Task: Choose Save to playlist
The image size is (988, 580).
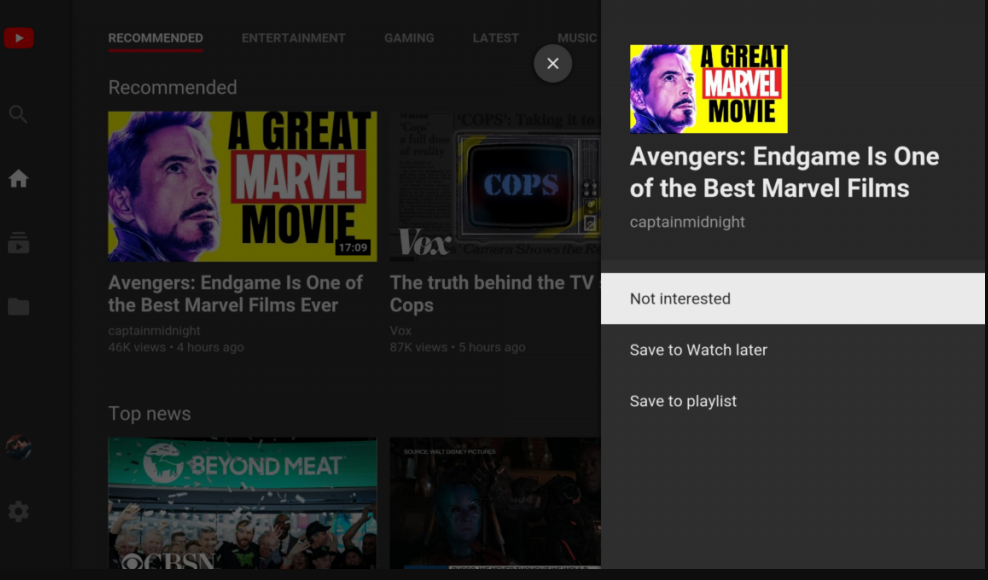Action: pyautogui.click(x=793, y=401)
